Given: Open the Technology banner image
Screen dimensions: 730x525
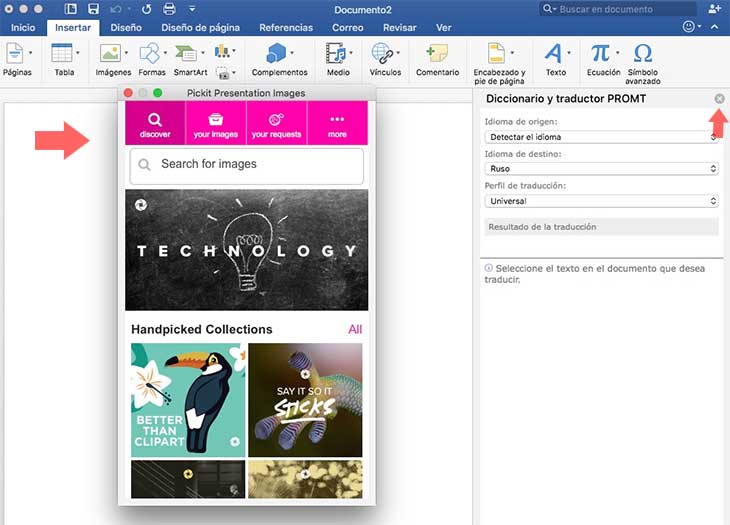Looking at the screenshot, I should click(247, 250).
